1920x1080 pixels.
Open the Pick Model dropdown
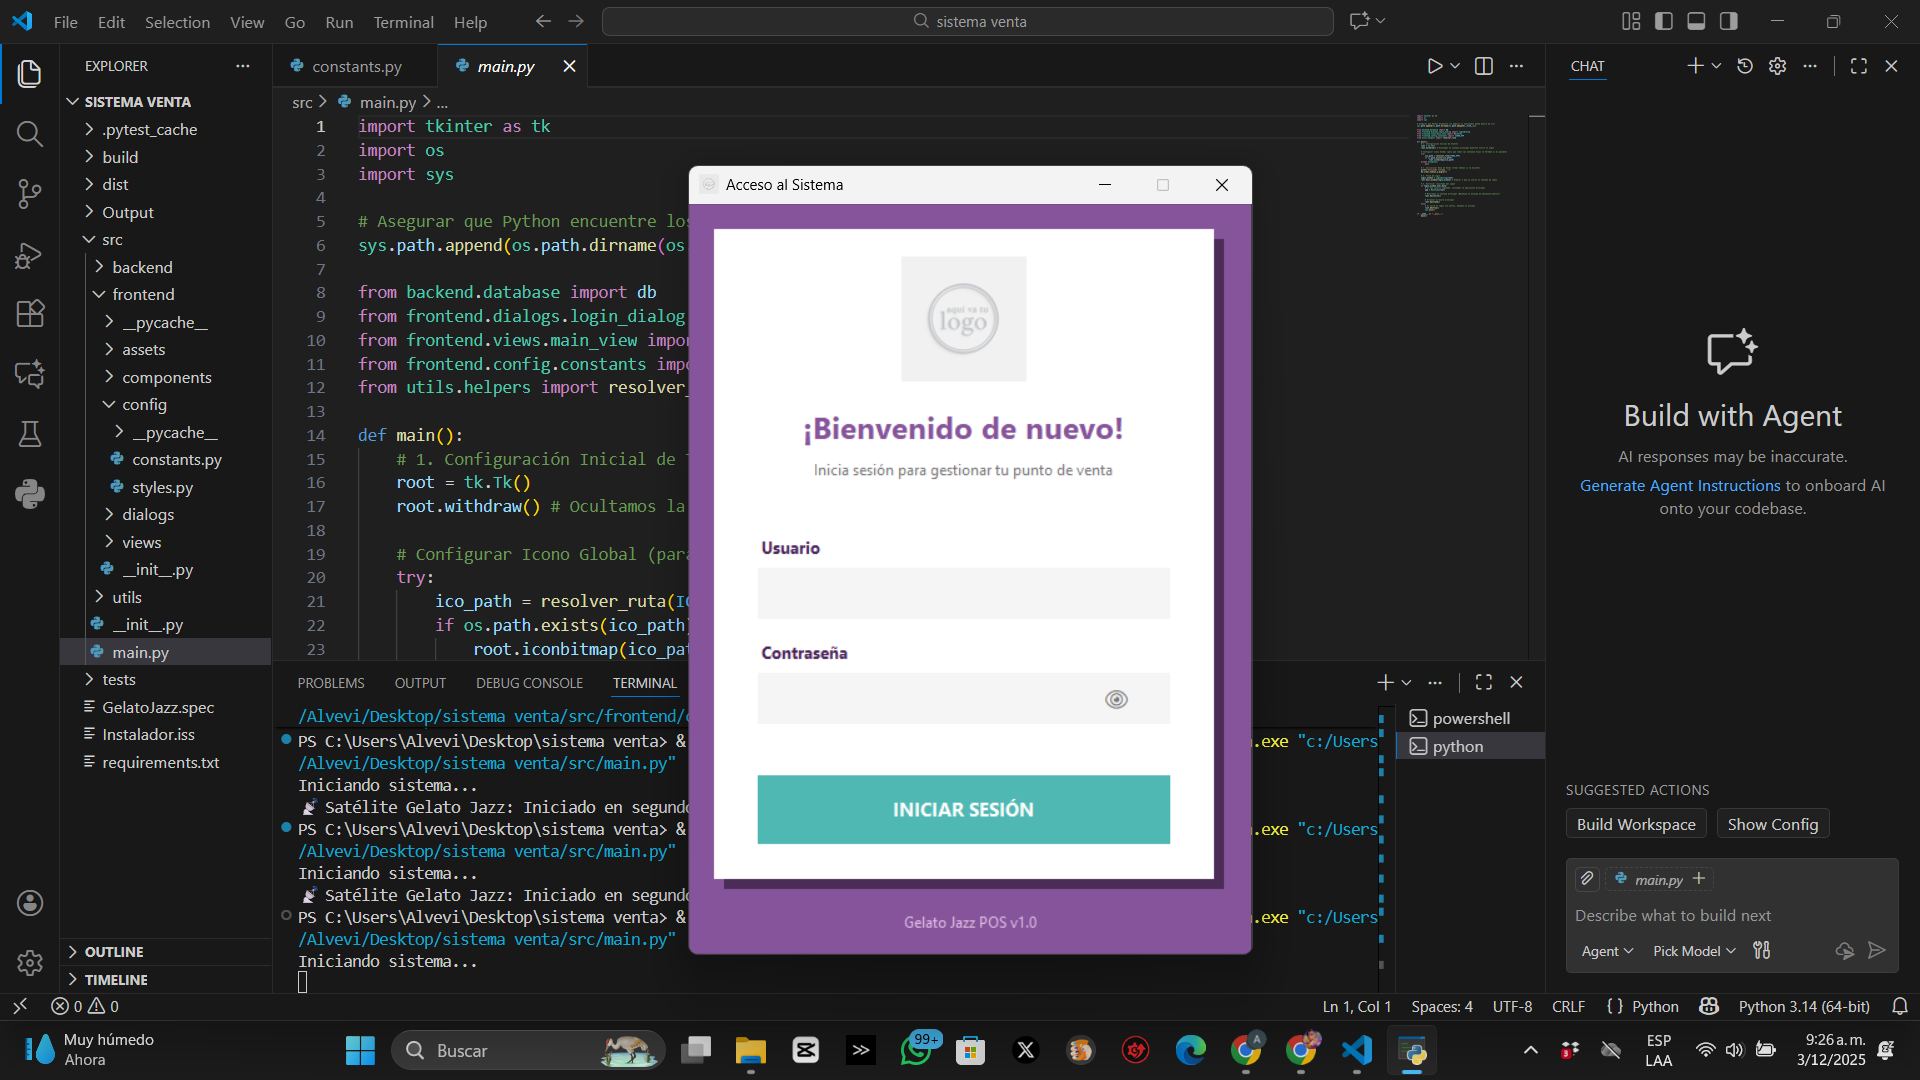(1694, 951)
